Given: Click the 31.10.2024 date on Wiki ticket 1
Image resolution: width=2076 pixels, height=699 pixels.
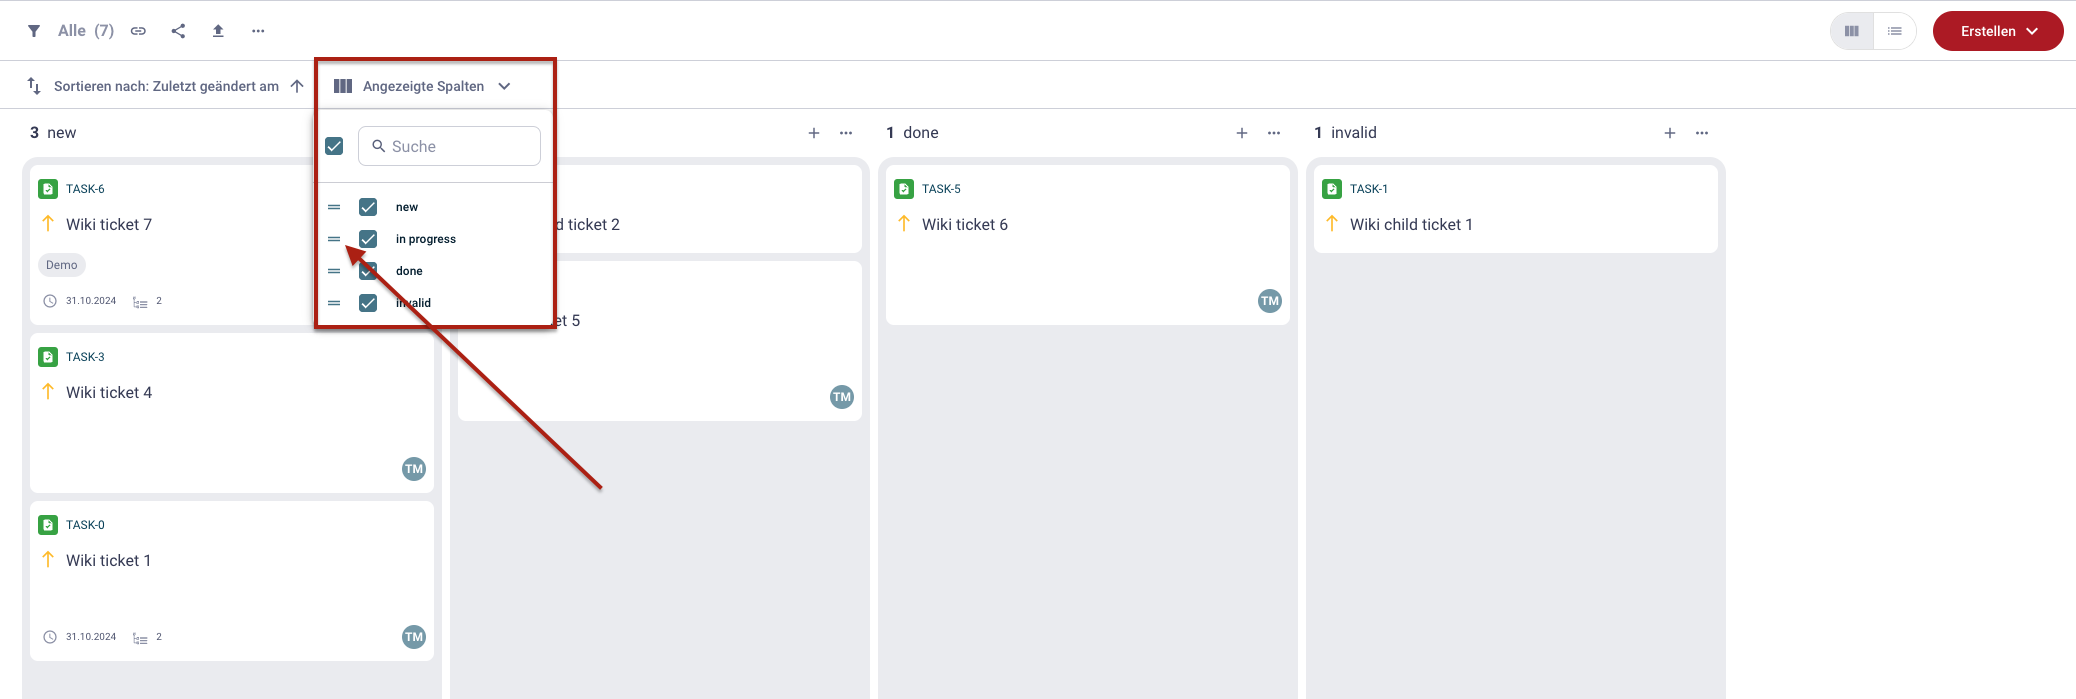Looking at the screenshot, I should tap(91, 637).
